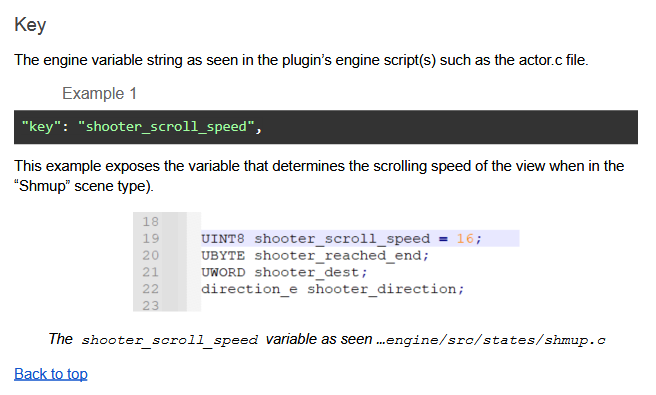
Task: Click line number 21 in the gutter
Action: tap(151, 272)
